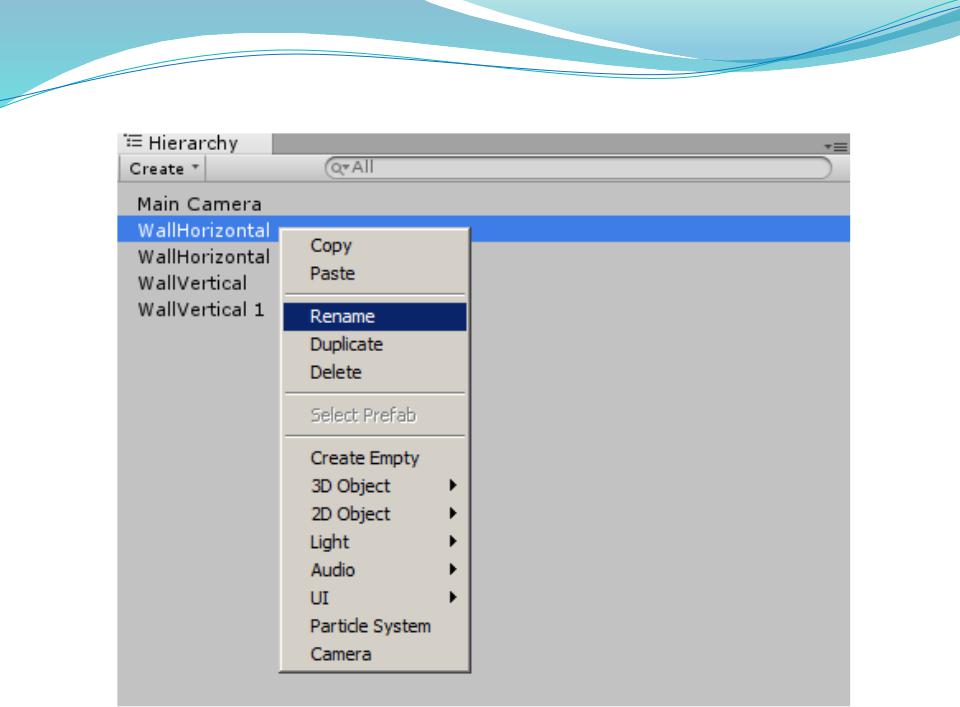Select the WallVertical object

[x=192, y=283]
